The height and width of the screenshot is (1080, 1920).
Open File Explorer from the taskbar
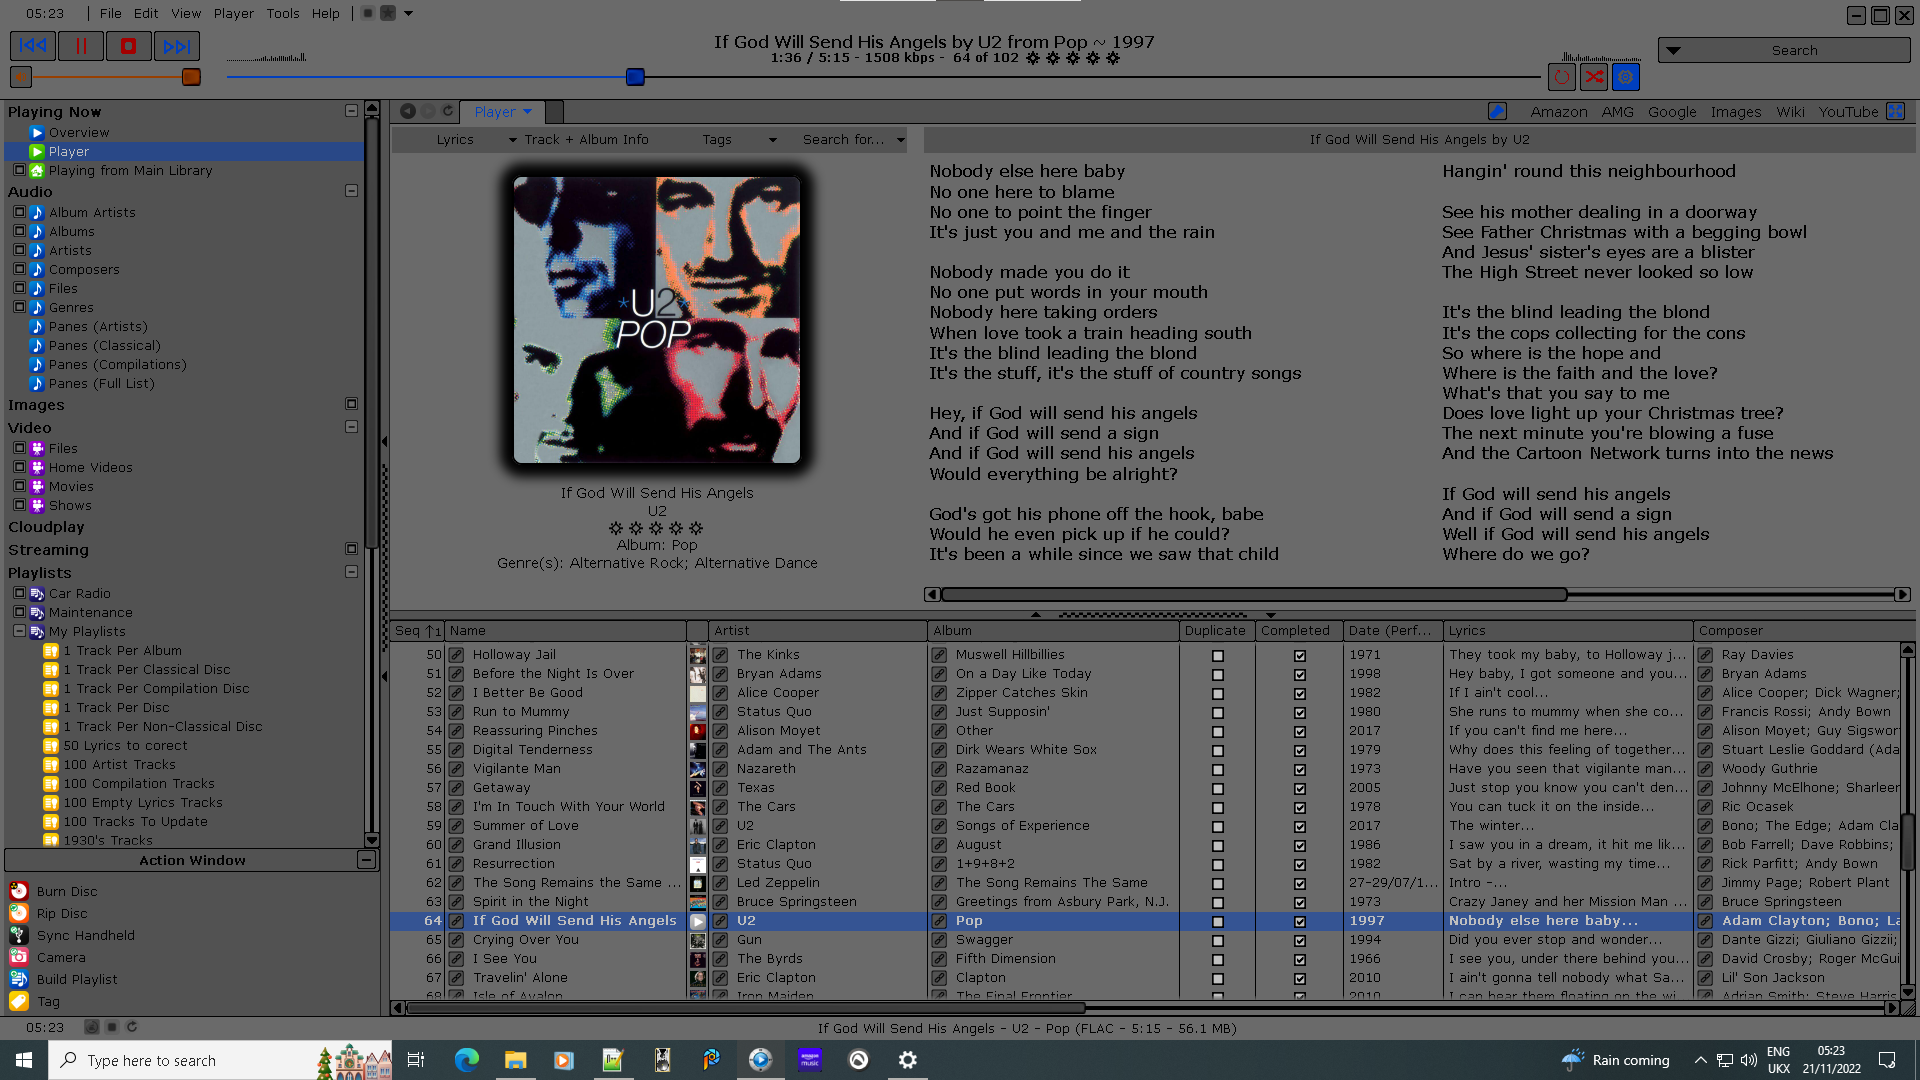[x=515, y=1060]
